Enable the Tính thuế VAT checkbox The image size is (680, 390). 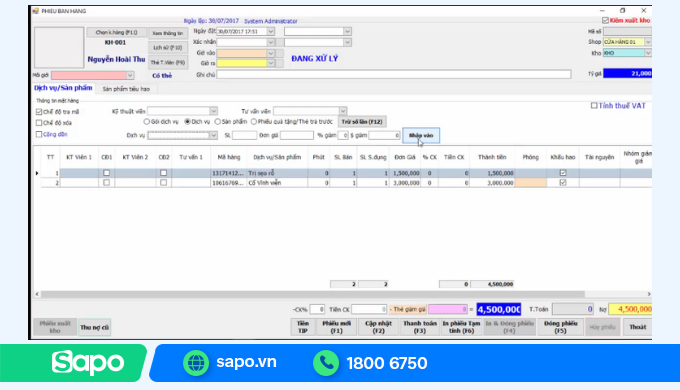pos(594,105)
